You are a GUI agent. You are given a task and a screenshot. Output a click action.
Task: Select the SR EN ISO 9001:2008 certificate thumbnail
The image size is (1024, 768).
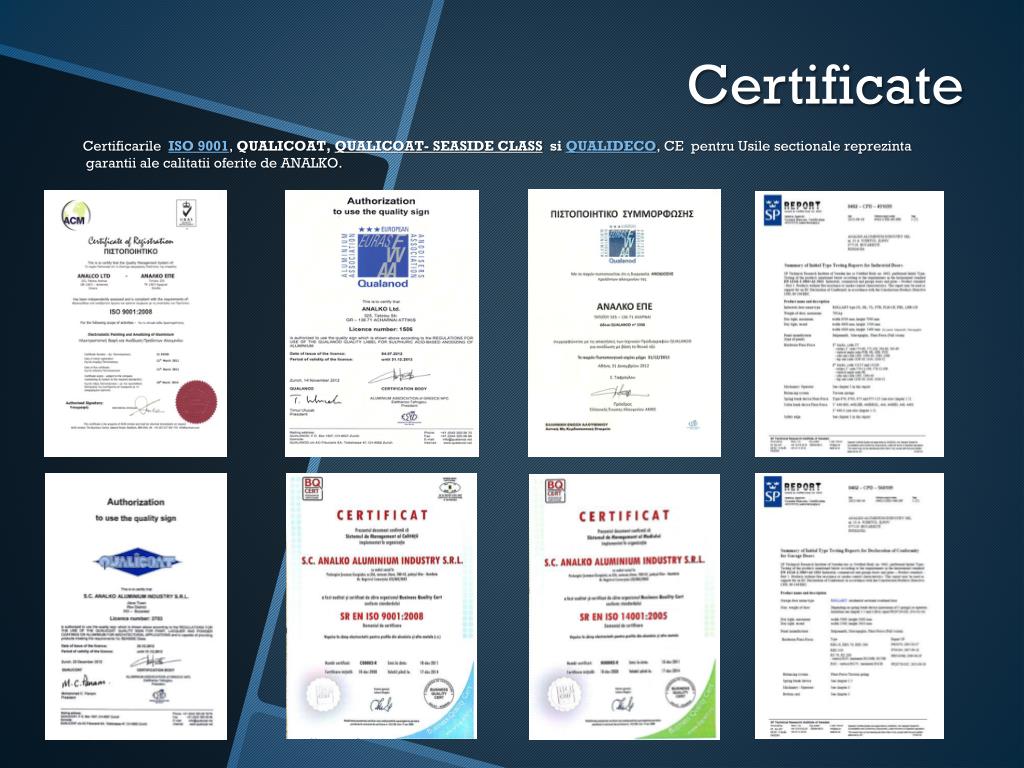(x=381, y=606)
